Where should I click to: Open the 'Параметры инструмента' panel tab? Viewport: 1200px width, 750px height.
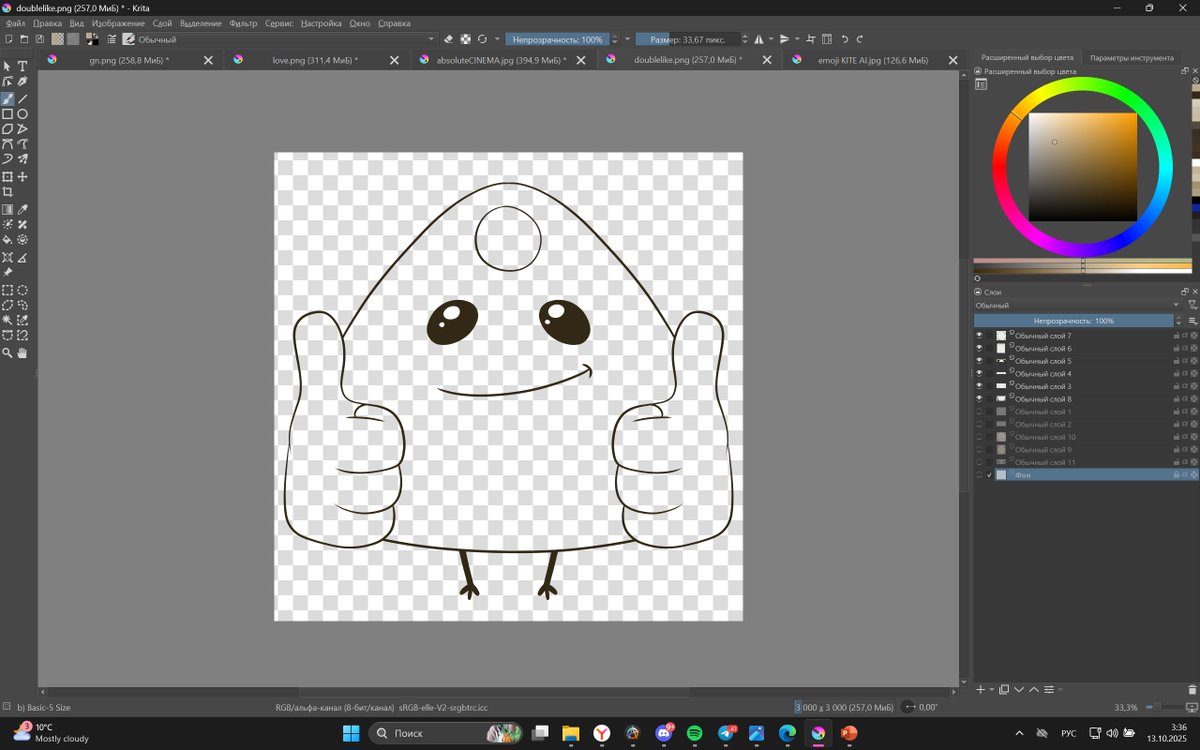[x=1131, y=58]
